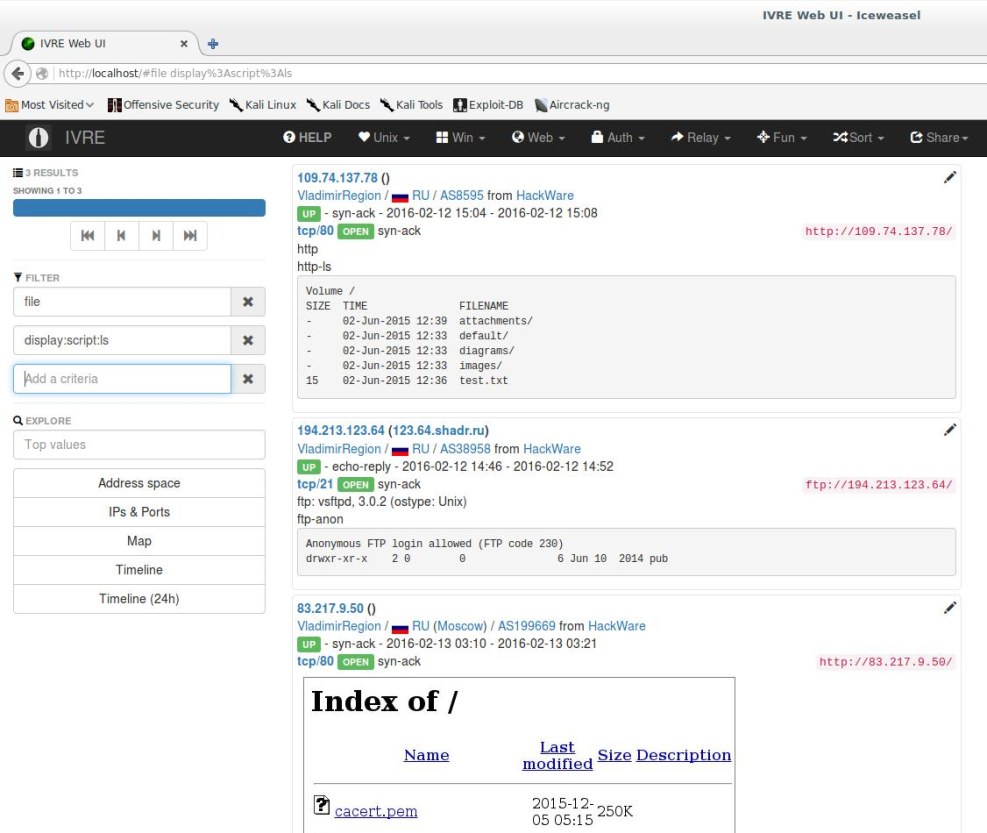The width and height of the screenshot is (987, 833).
Task: Open the Share dropdown menu
Action: pyautogui.click(x=939, y=138)
